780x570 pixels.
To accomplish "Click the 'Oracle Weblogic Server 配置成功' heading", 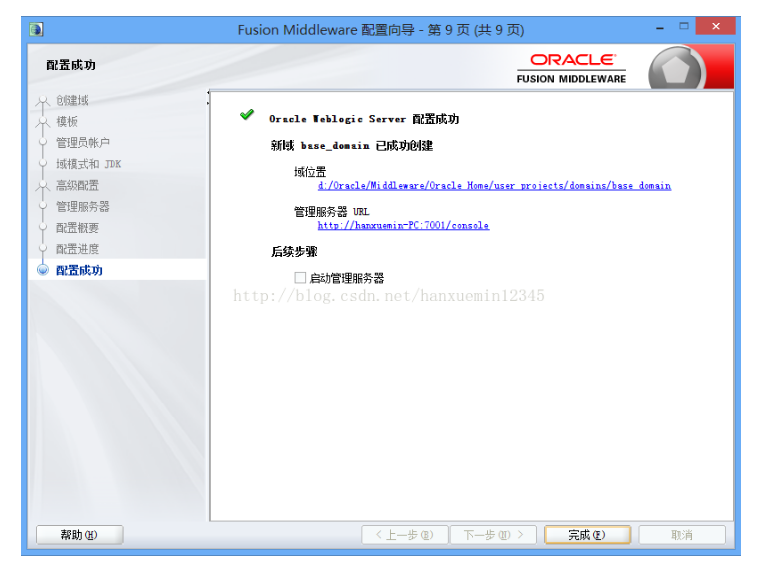I will pos(364,119).
